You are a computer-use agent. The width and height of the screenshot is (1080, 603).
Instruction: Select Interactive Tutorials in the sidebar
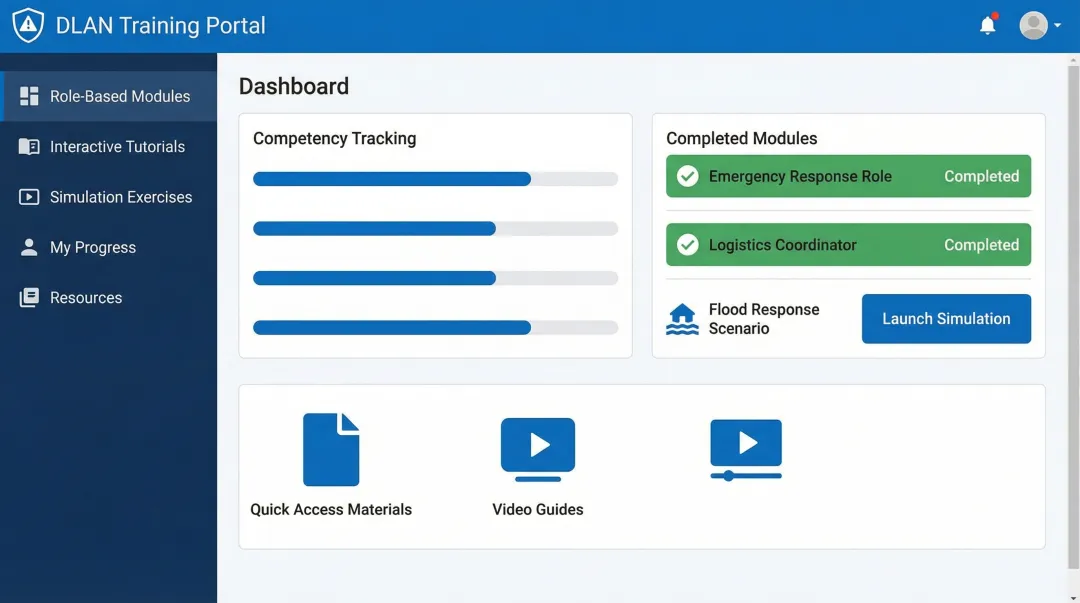point(117,147)
